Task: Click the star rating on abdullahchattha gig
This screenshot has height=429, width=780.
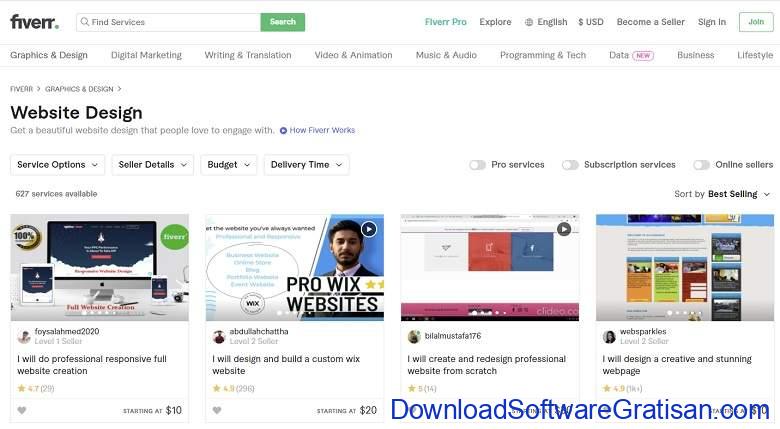Action: [x=233, y=389]
